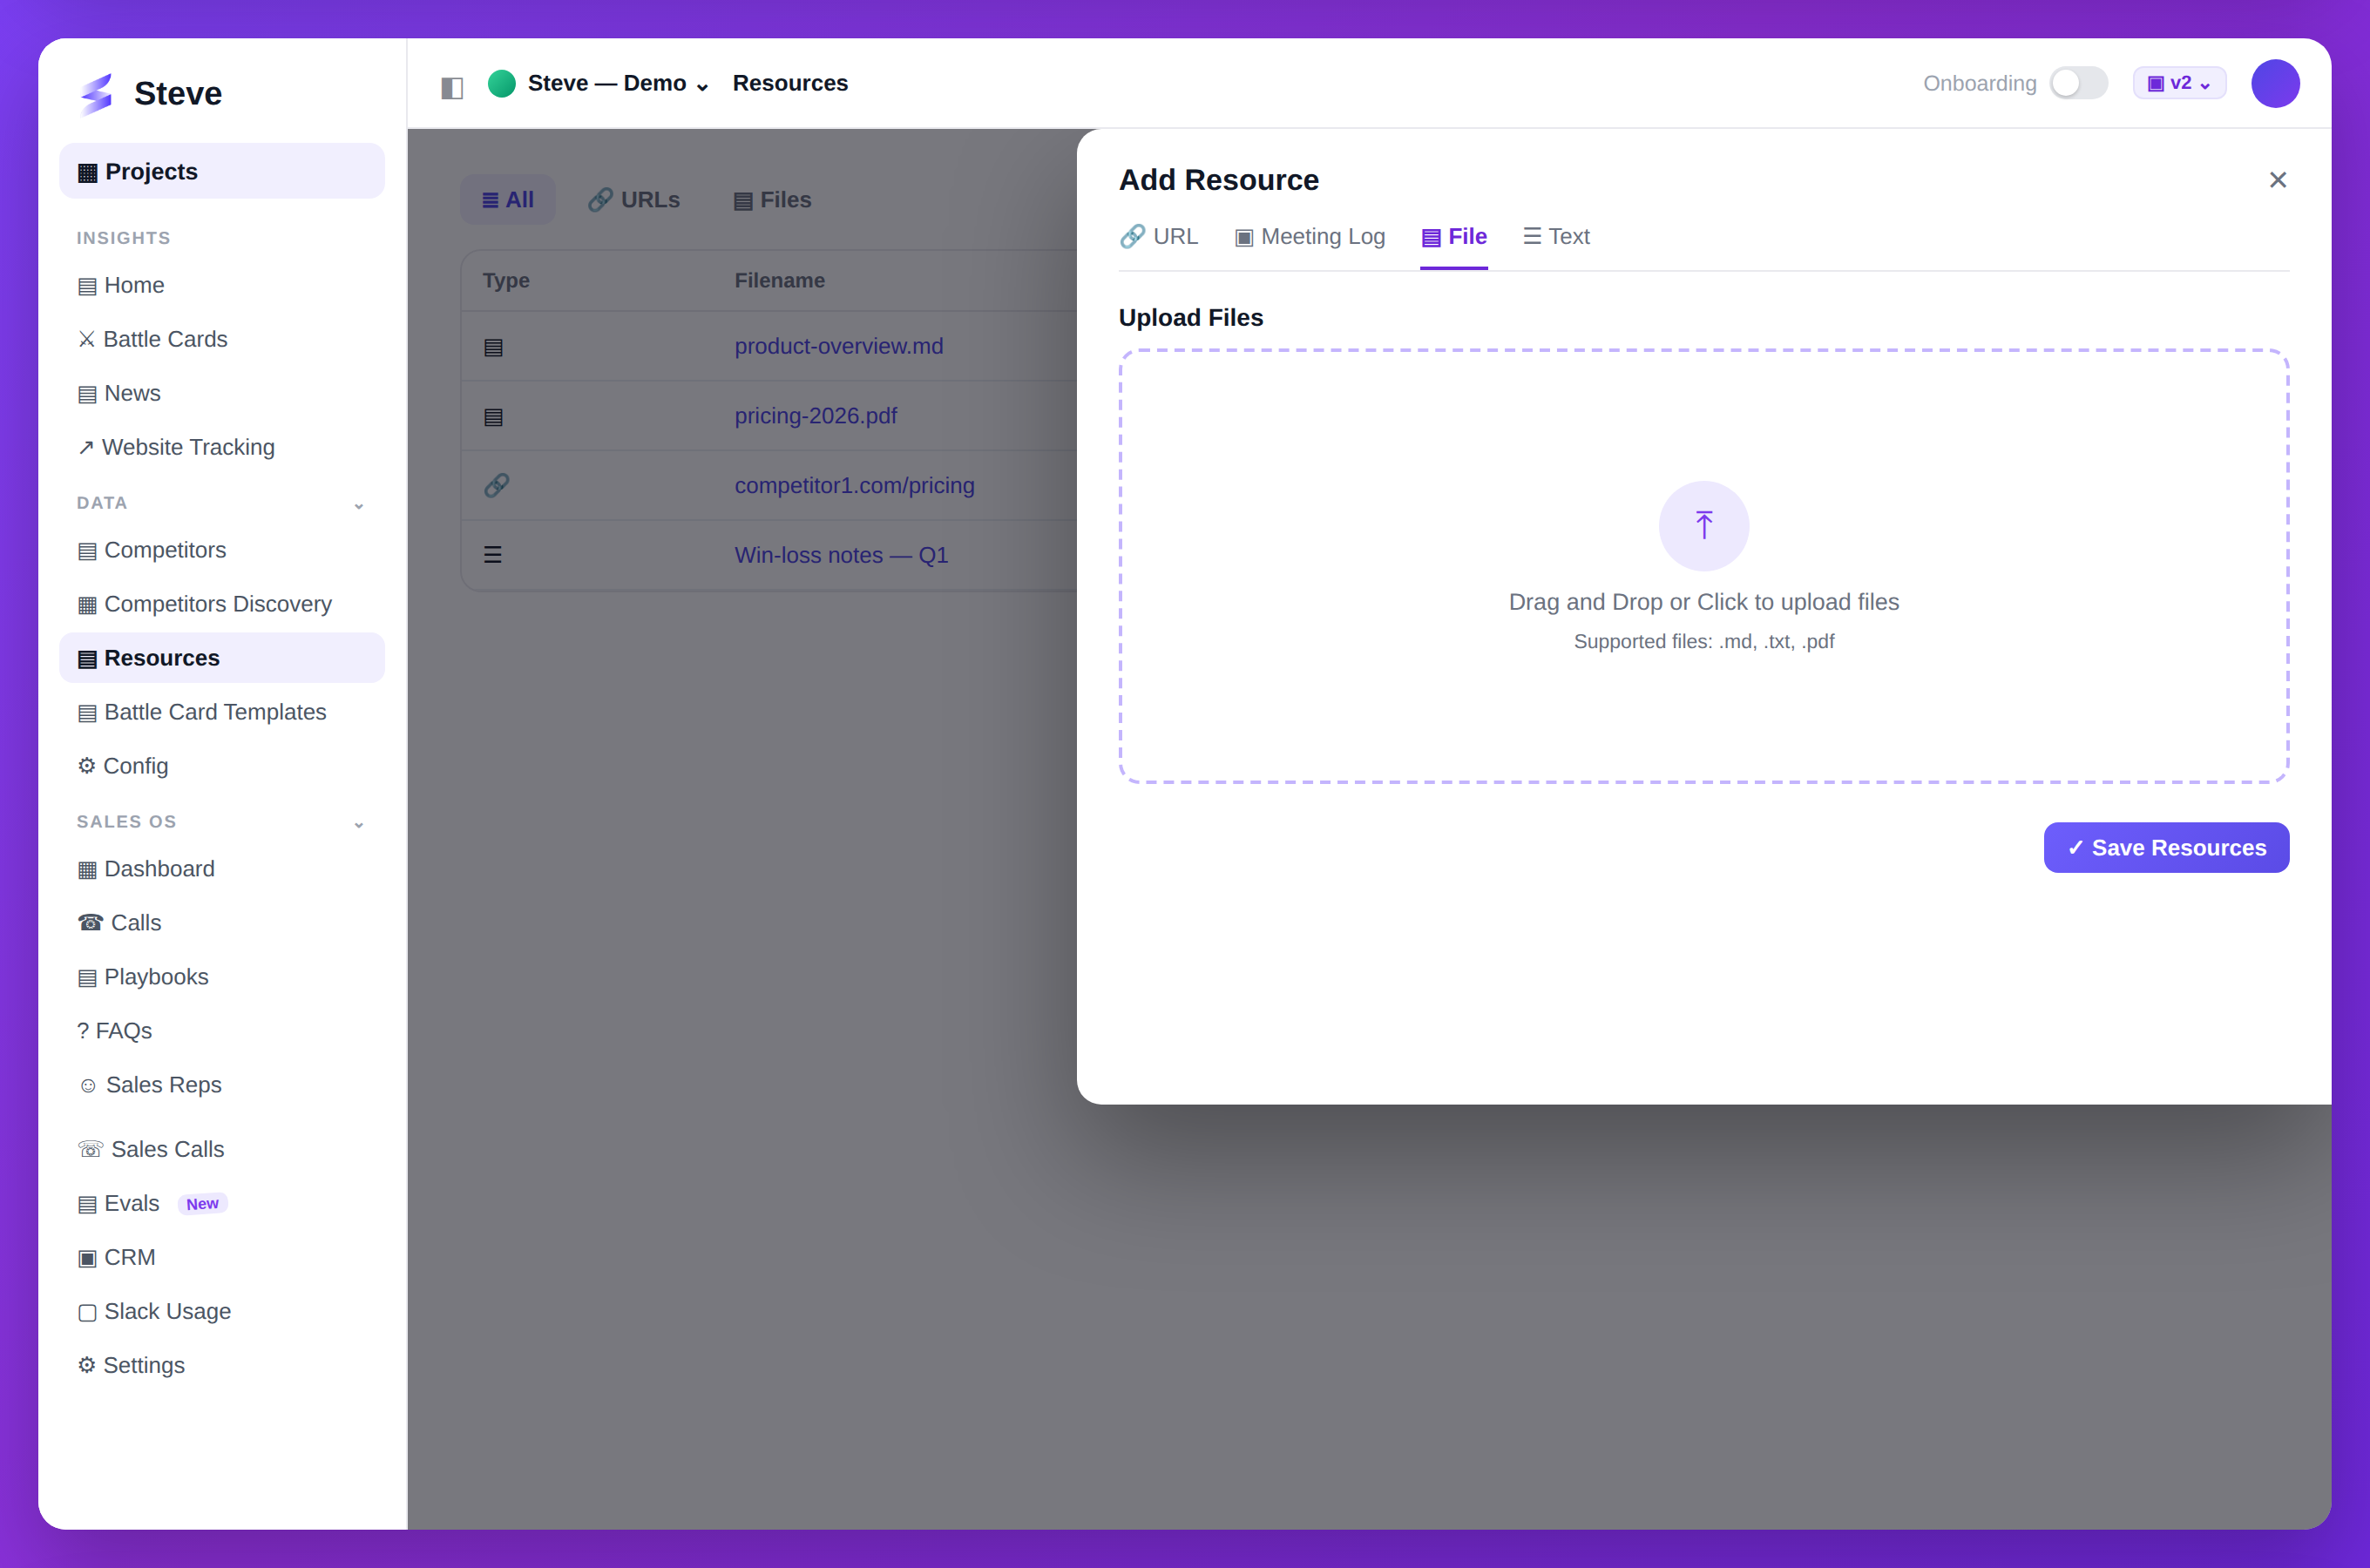The height and width of the screenshot is (1568, 2370).
Task: Switch to the Meeting Log tab
Action: [1309, 237]
